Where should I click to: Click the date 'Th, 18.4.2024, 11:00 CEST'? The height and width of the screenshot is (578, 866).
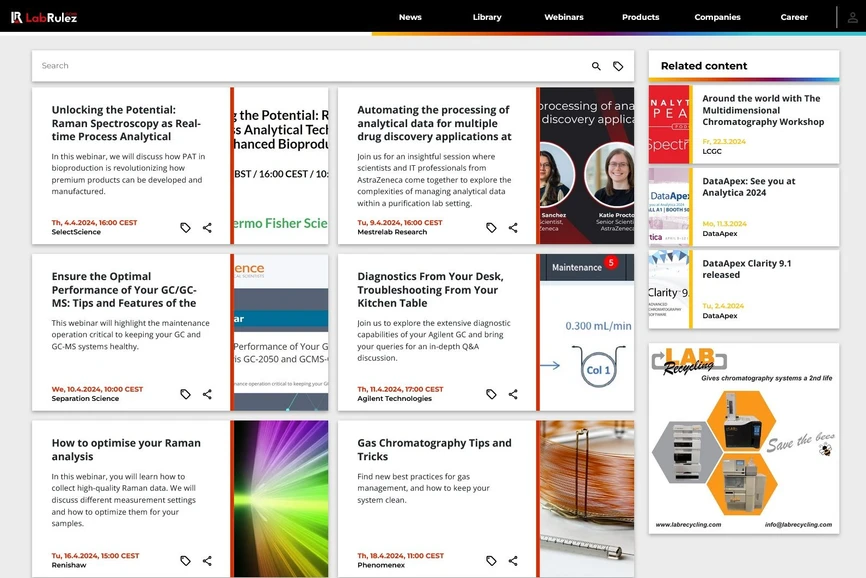[x=400, y=556]
